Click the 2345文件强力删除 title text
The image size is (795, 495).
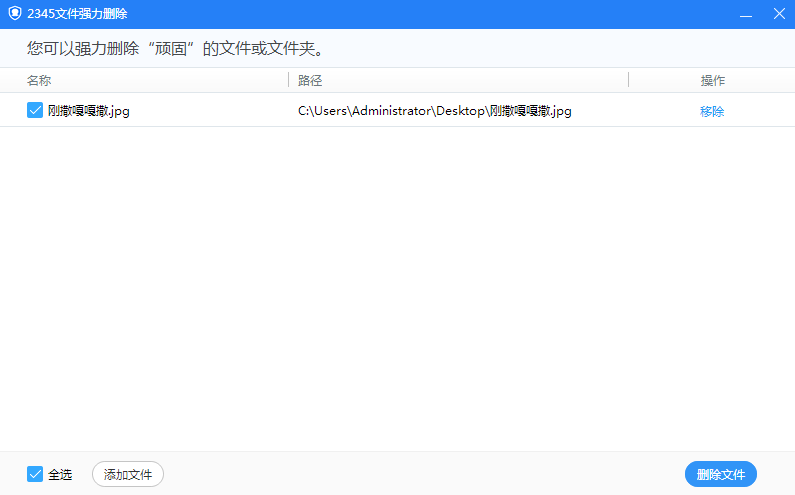(76, 14)
